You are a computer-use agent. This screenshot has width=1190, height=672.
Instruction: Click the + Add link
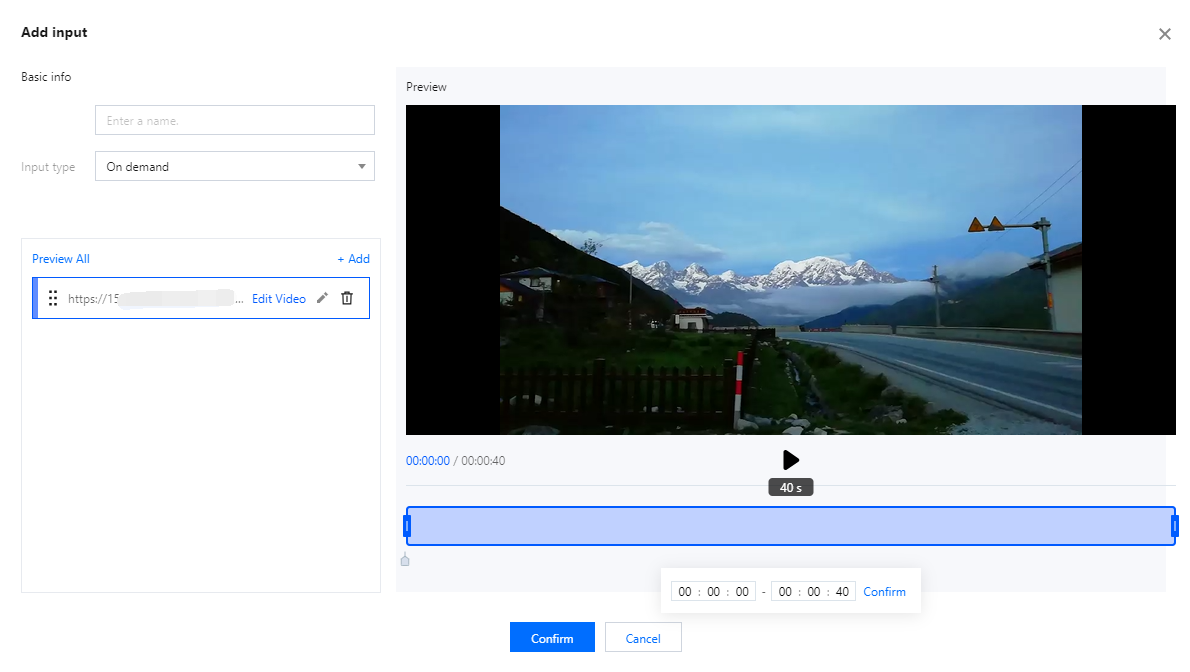(353, 259)
